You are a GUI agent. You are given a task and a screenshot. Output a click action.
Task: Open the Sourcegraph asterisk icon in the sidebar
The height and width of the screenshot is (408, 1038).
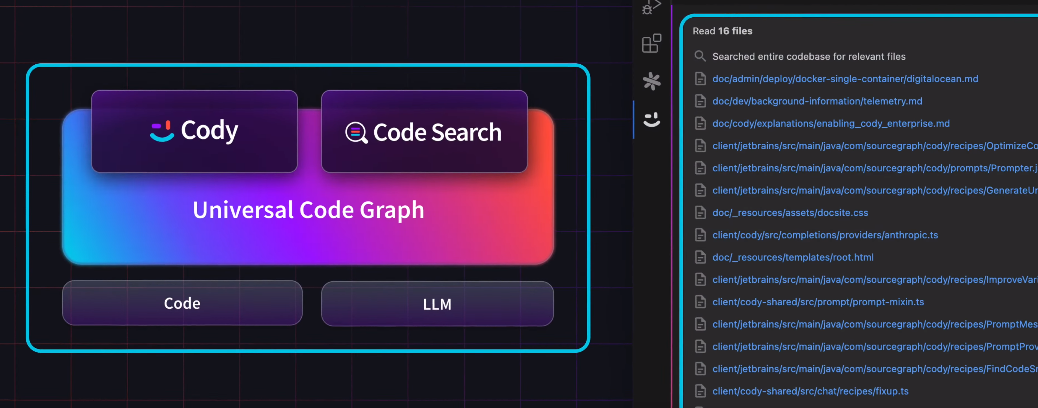click(651, 81)
